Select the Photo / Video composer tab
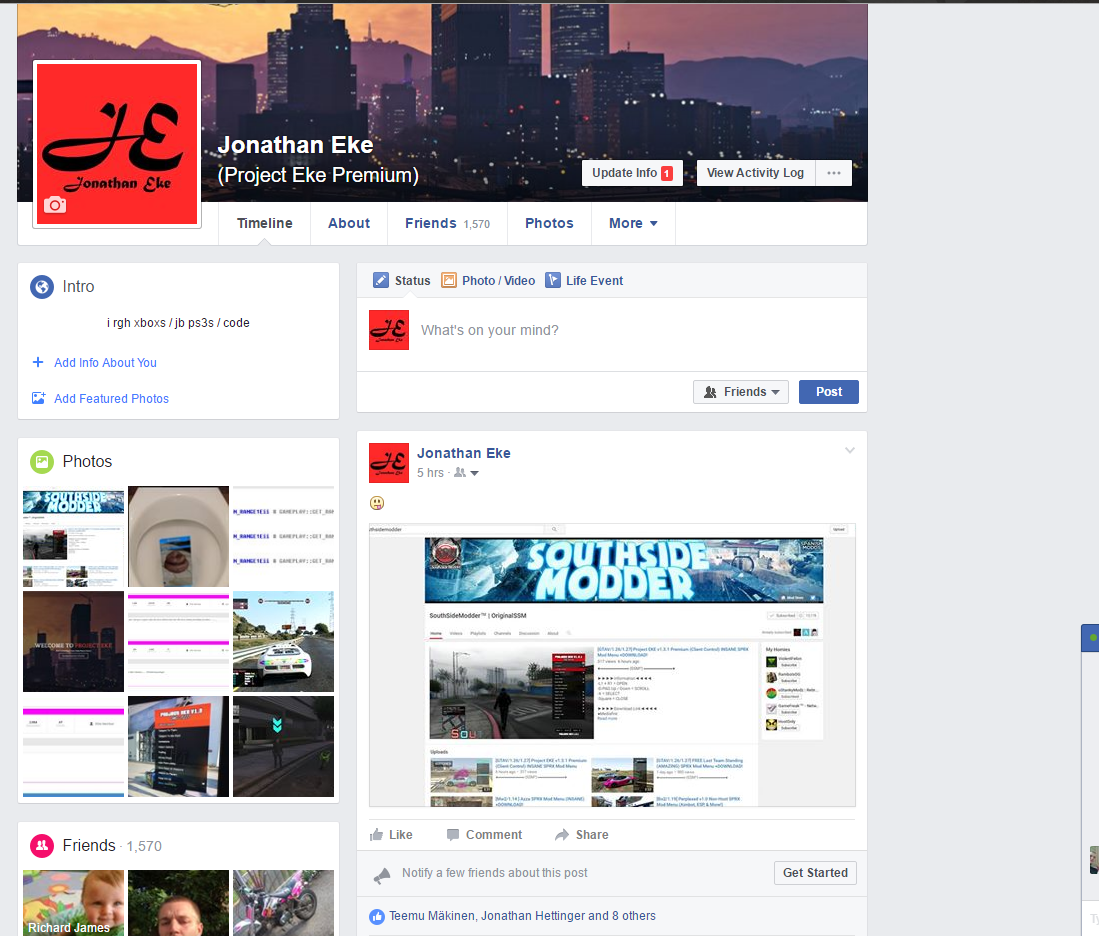1099x936 pixels. 488,280
